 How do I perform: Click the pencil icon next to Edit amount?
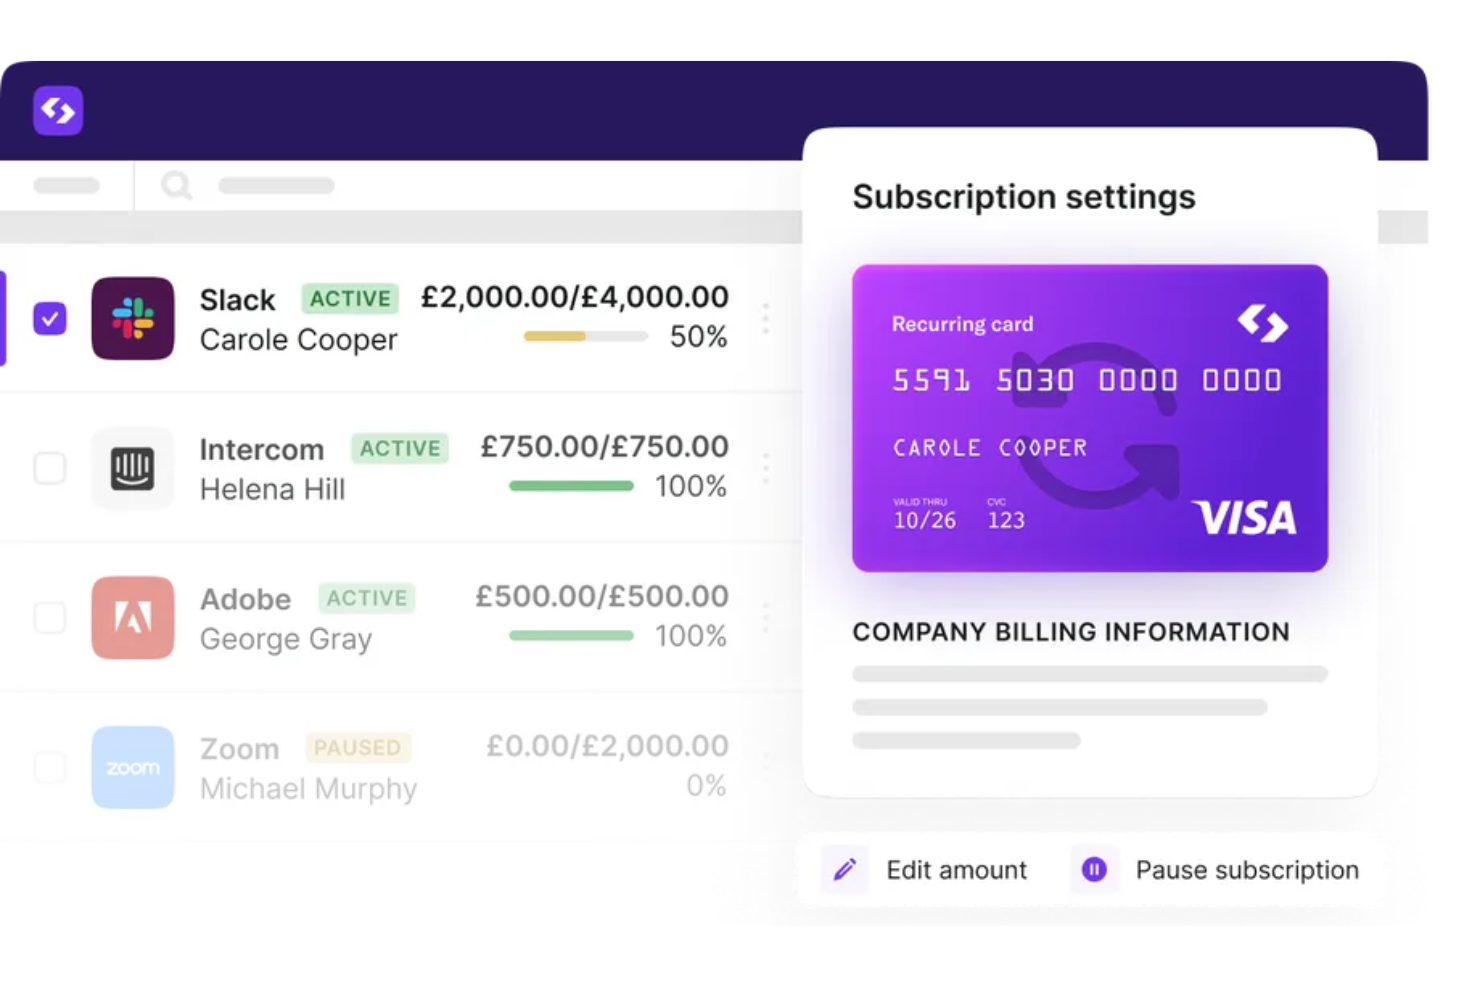[845, 869]
